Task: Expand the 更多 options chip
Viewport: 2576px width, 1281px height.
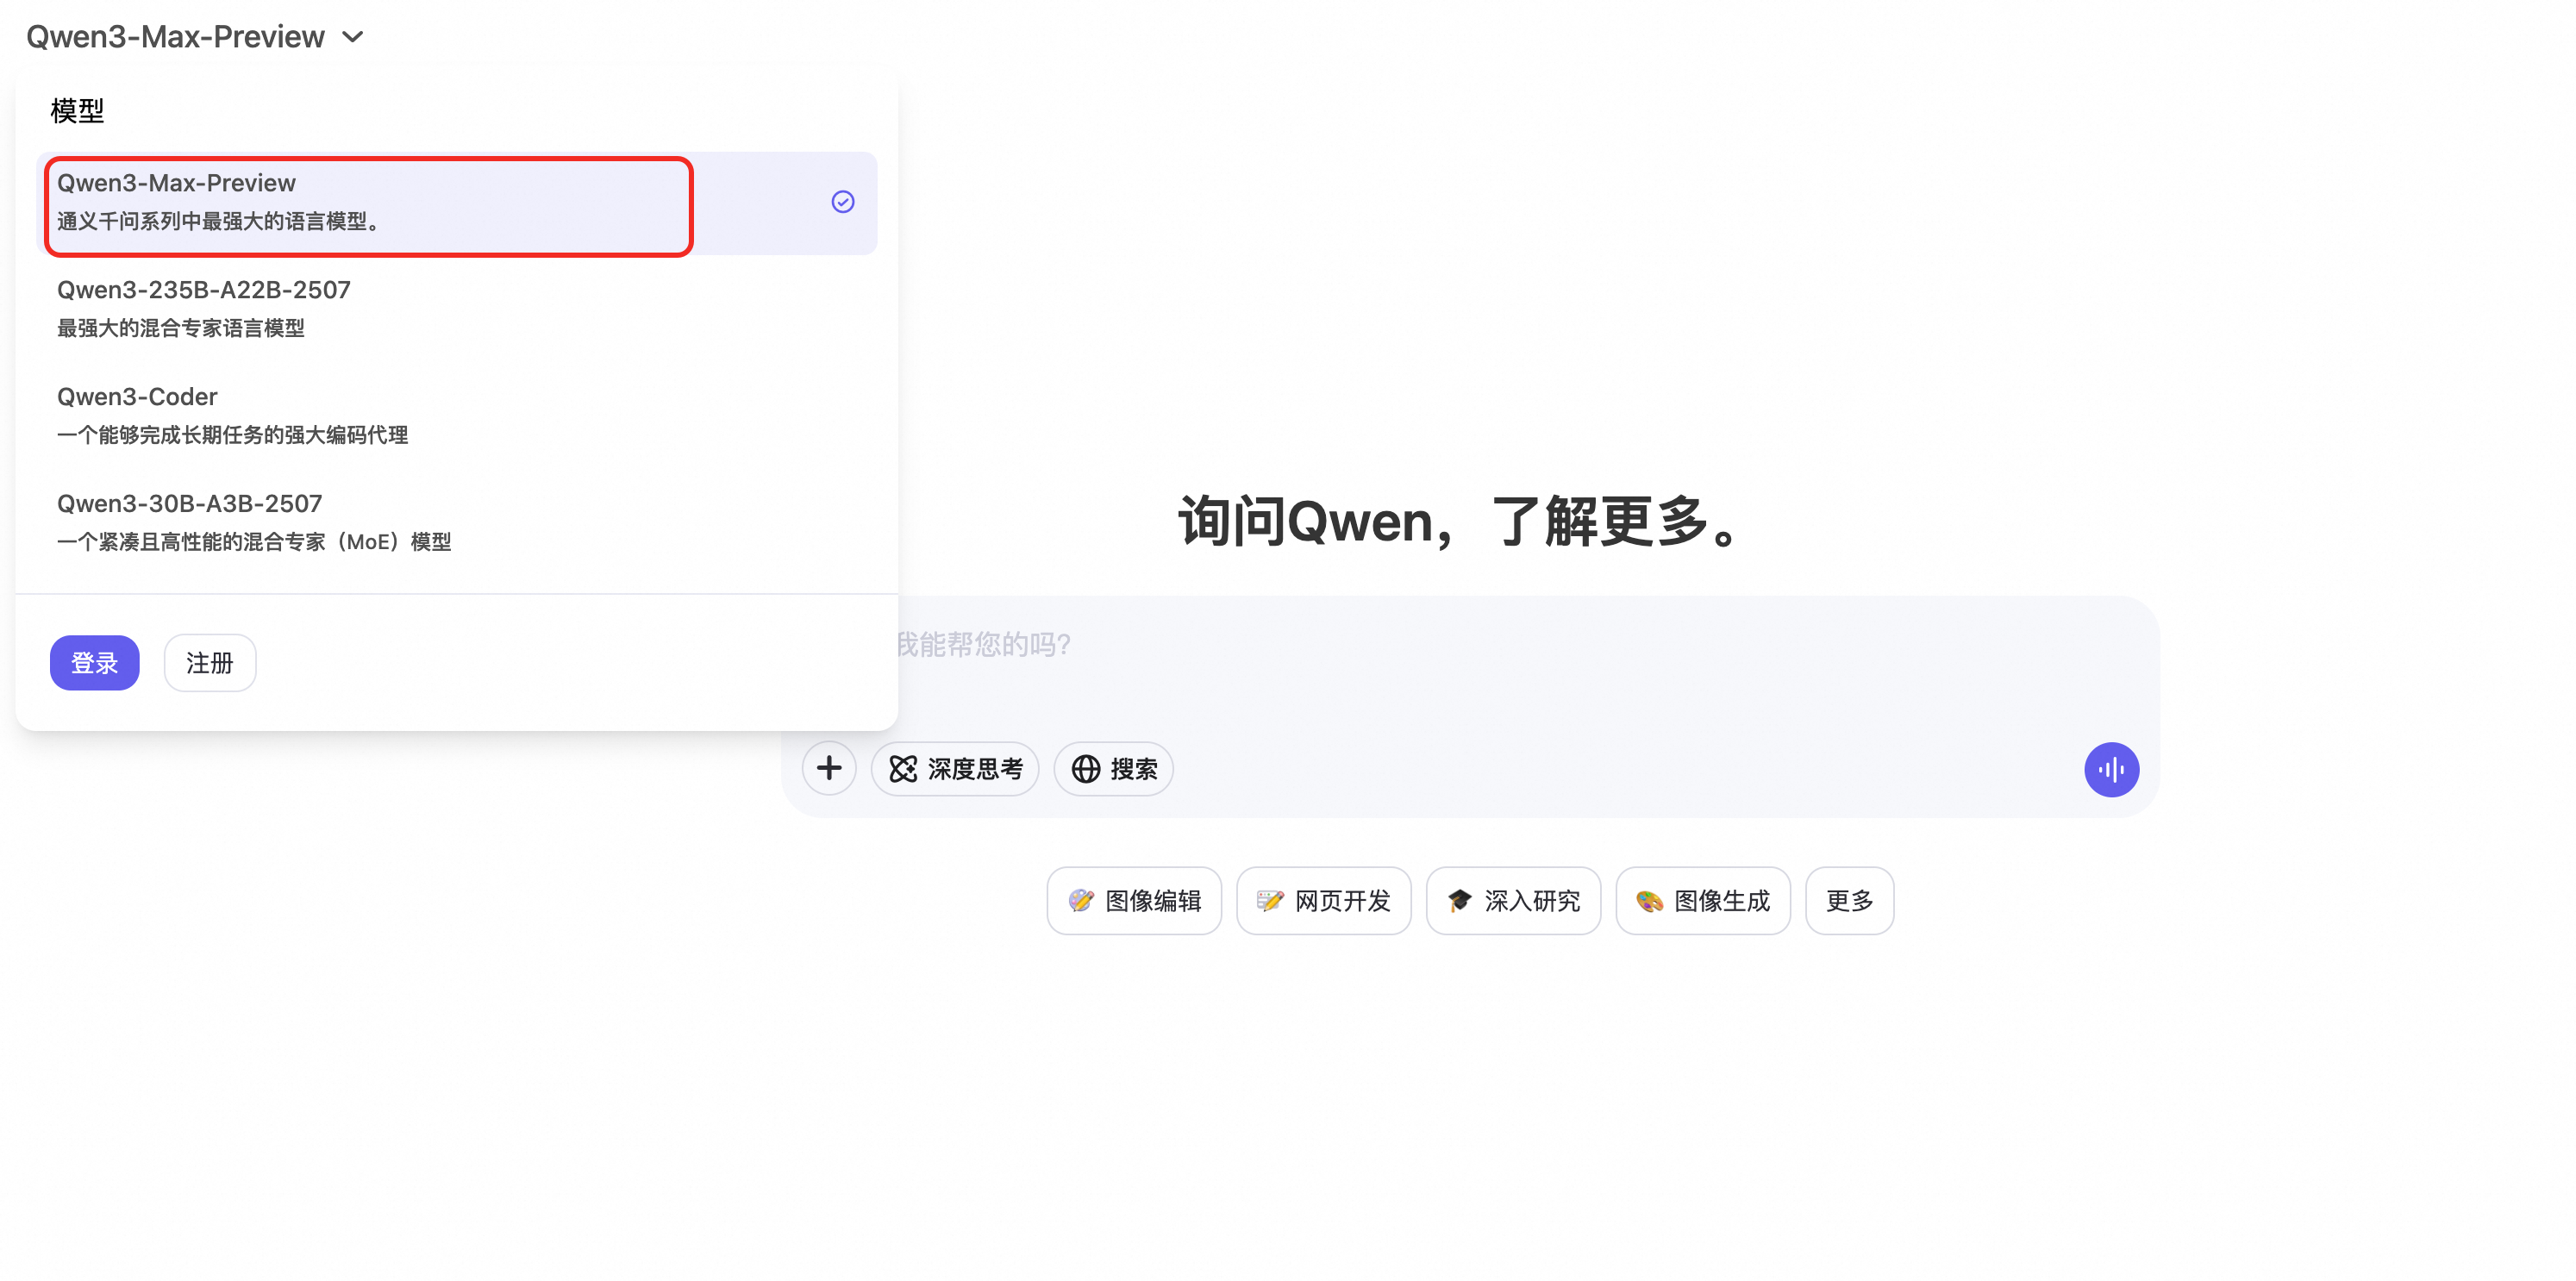Action: point(1849,901)
